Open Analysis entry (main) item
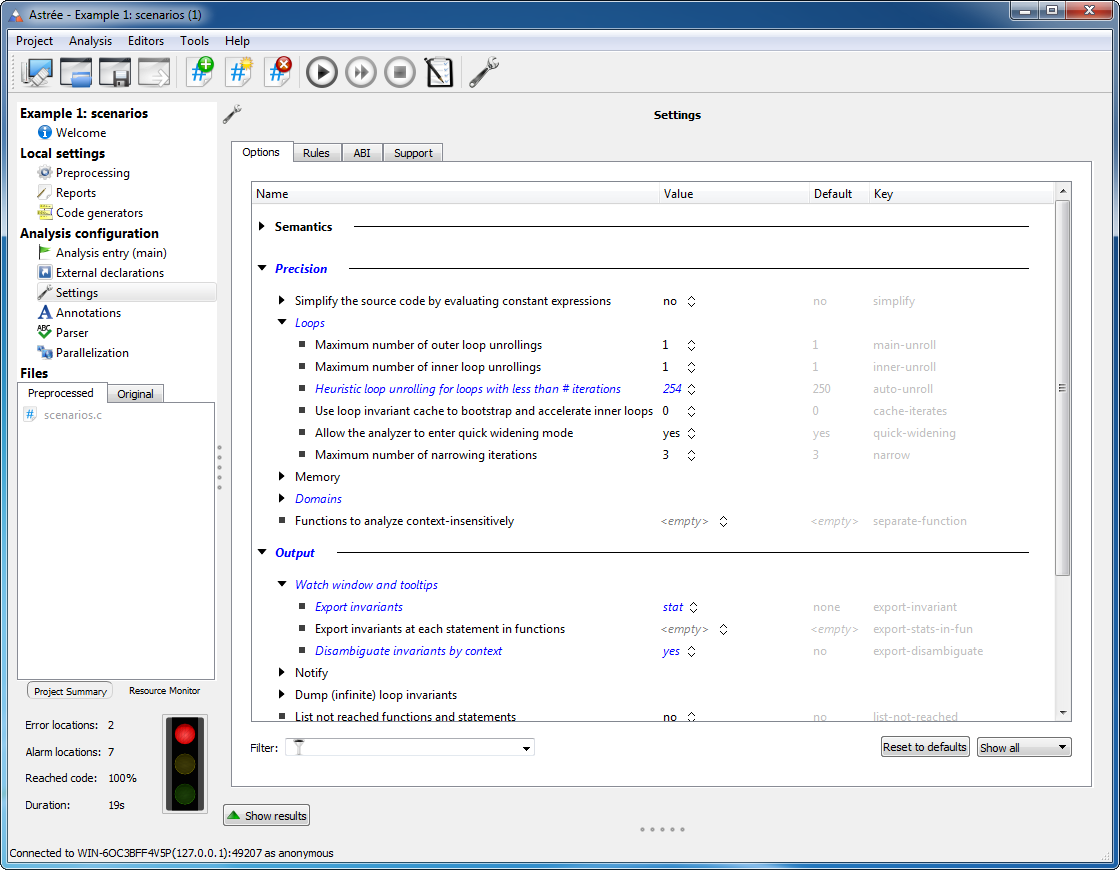This screenshot has width=1120, height=870. (x=111, y=253)
